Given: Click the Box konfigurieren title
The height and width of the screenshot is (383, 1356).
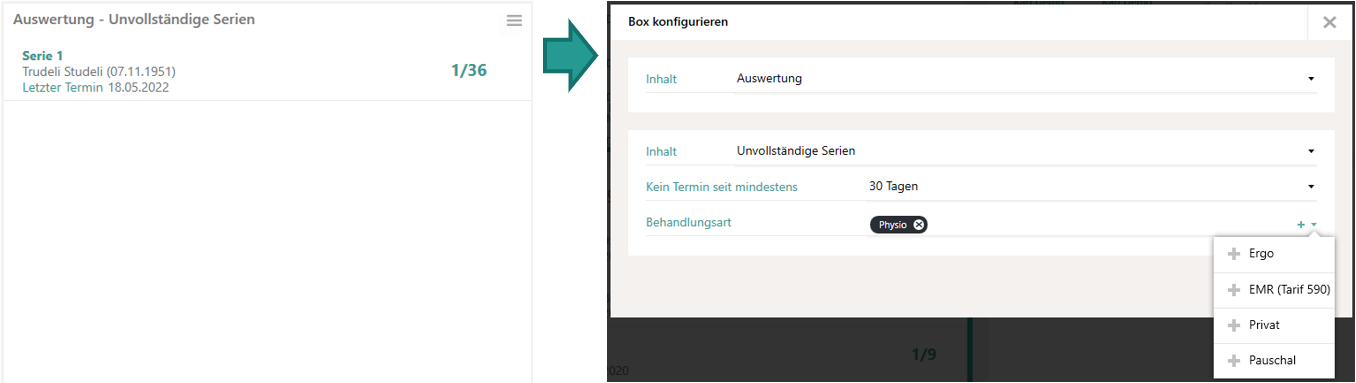Looking at the screenshot, I should tap(678, 21).
